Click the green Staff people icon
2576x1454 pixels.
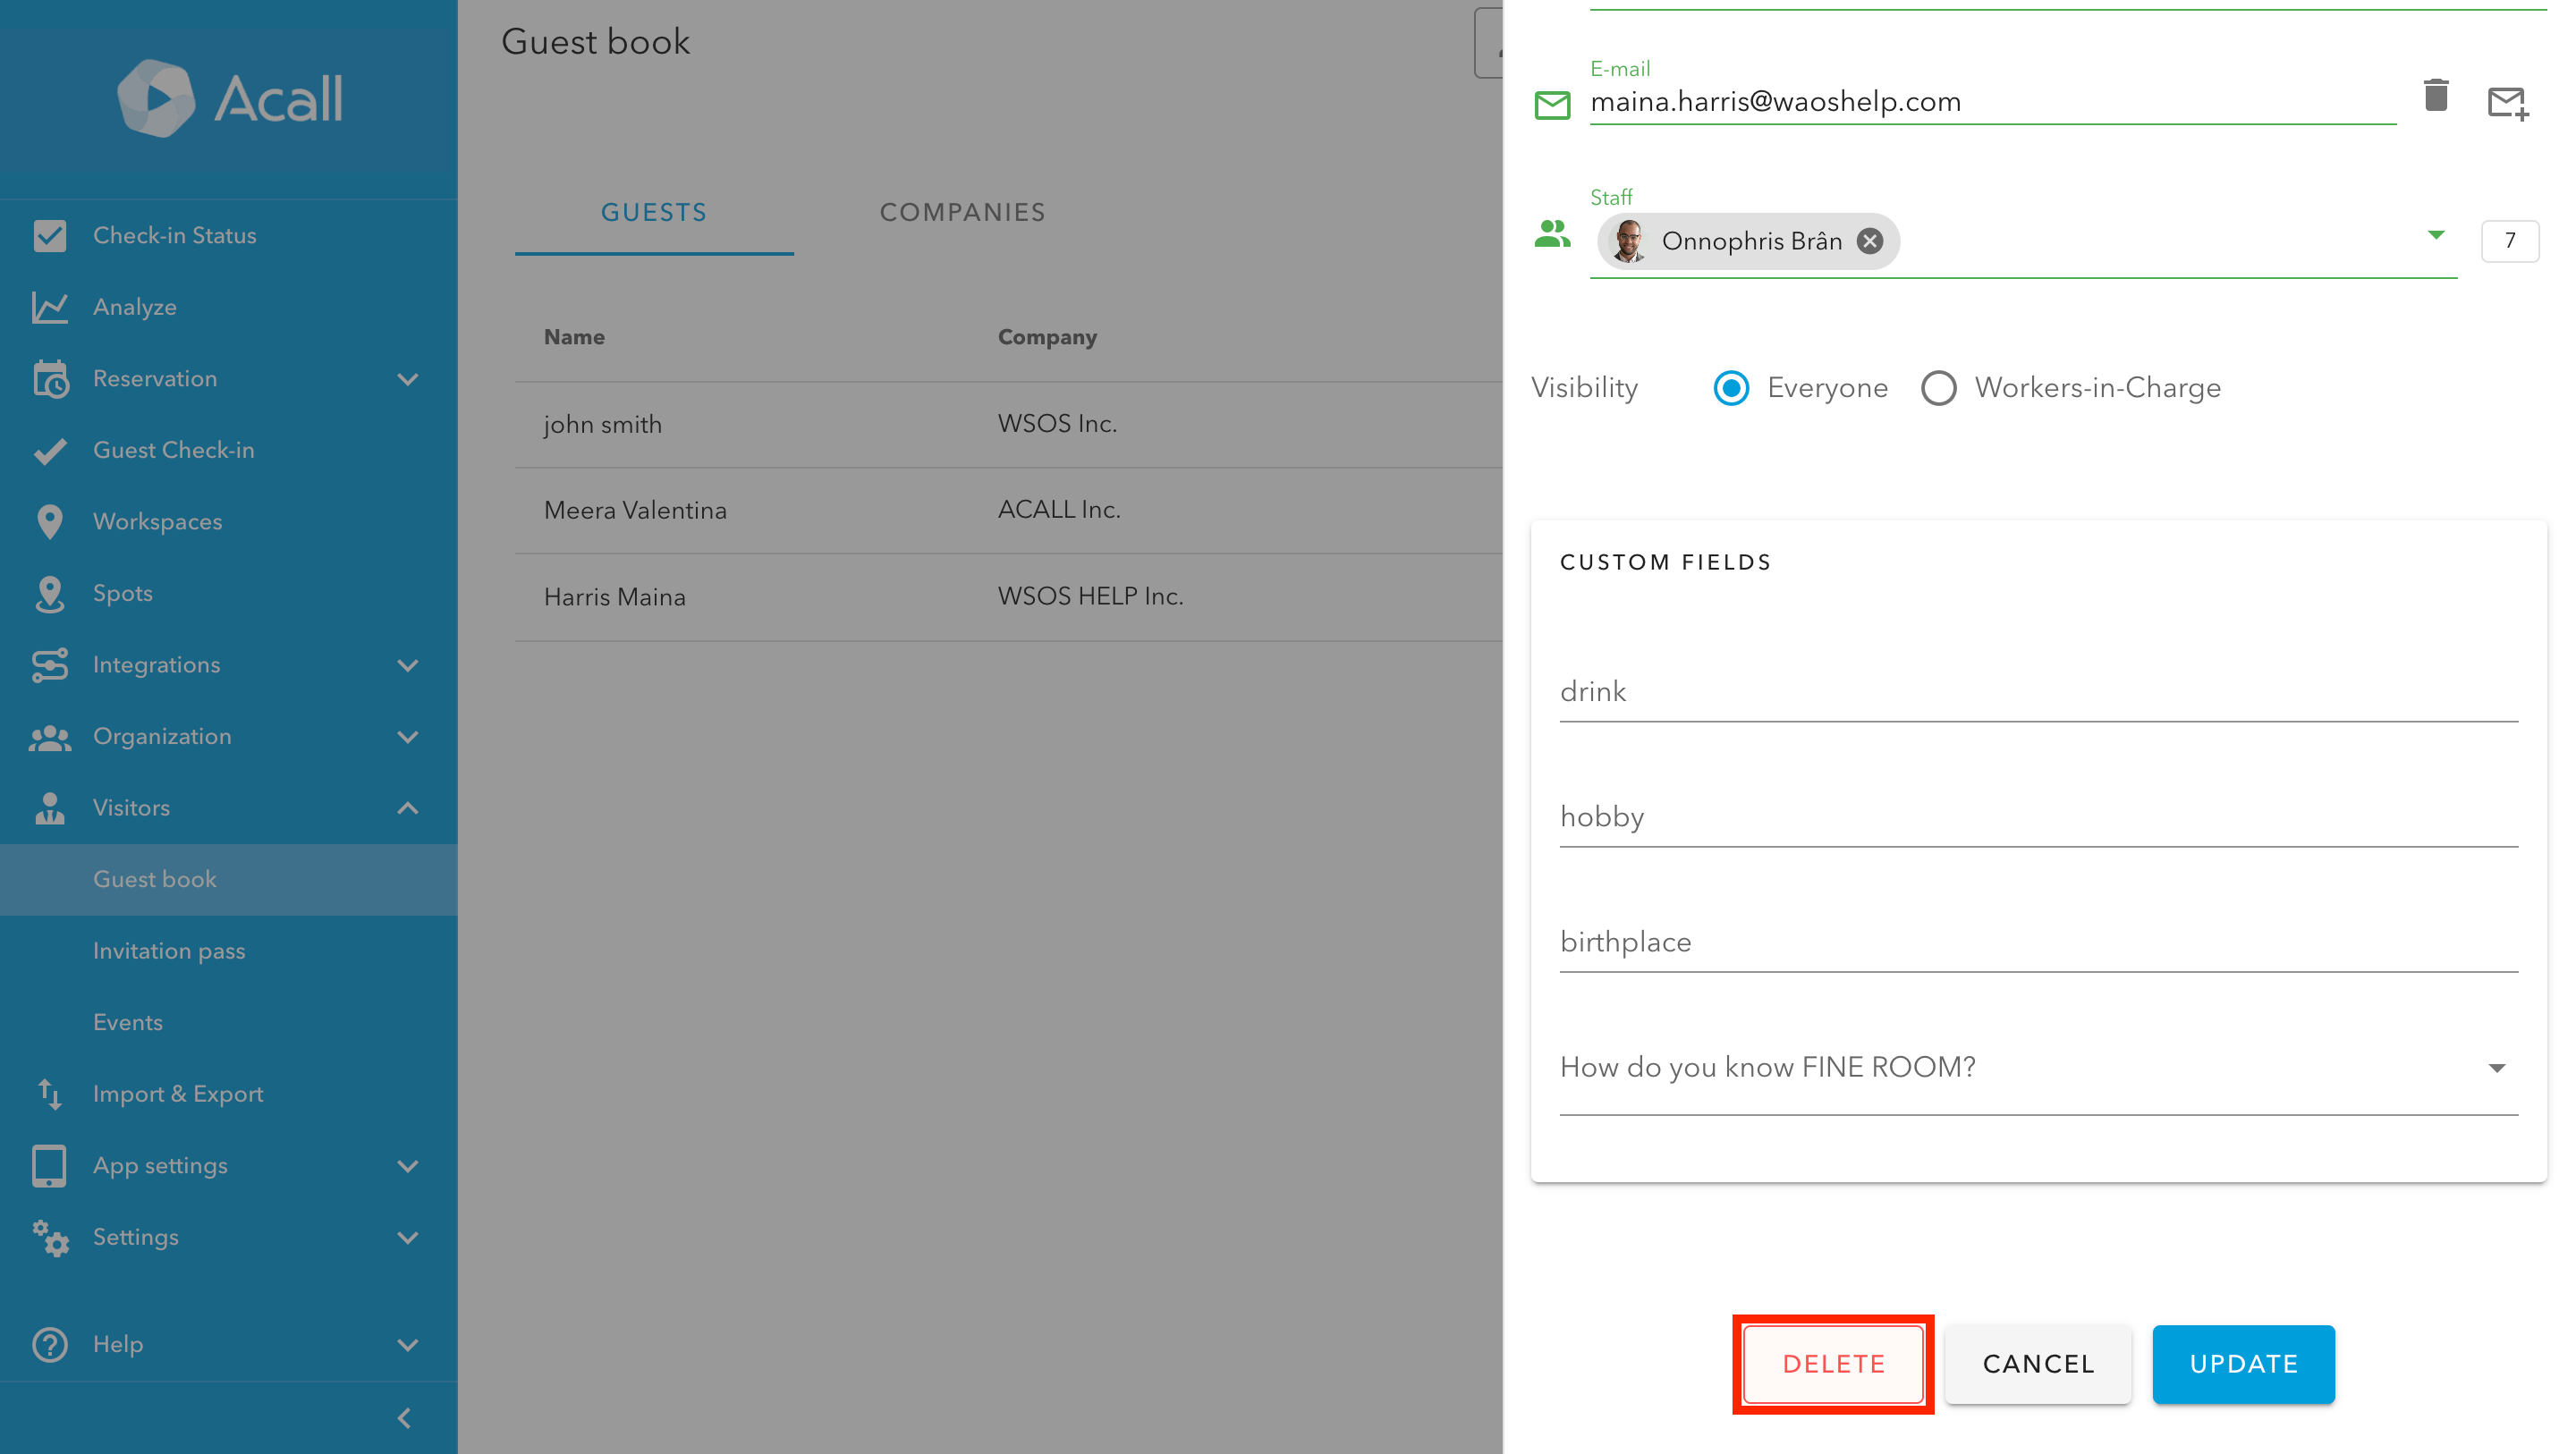click(x=1553, y=234)
